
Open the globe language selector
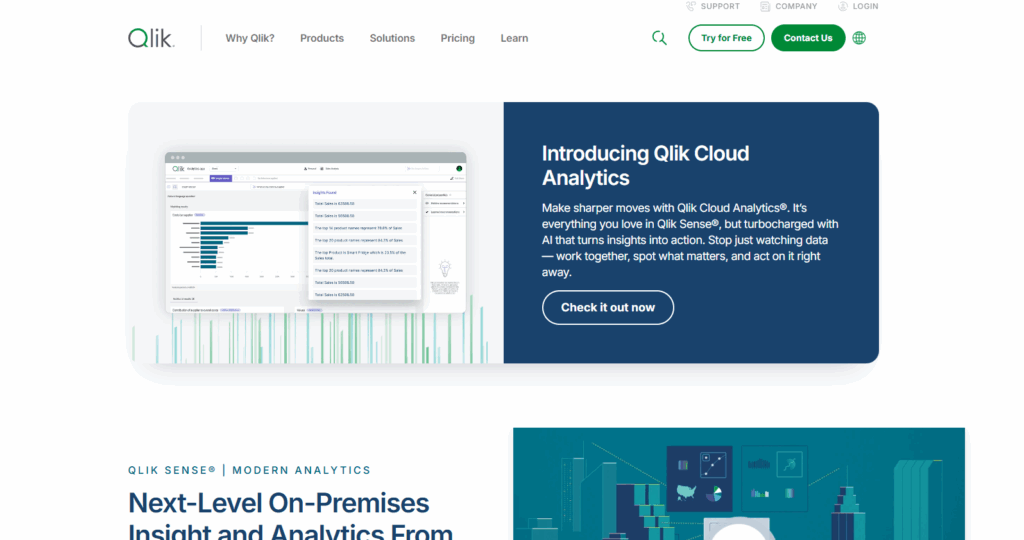tap(859, 38)
